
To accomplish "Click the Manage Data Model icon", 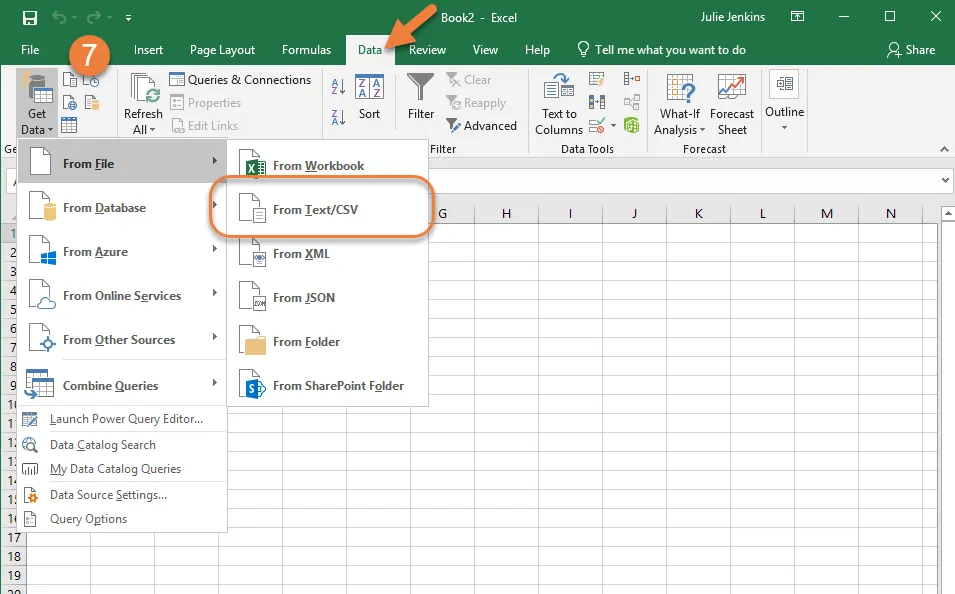I will click(632, 126).
